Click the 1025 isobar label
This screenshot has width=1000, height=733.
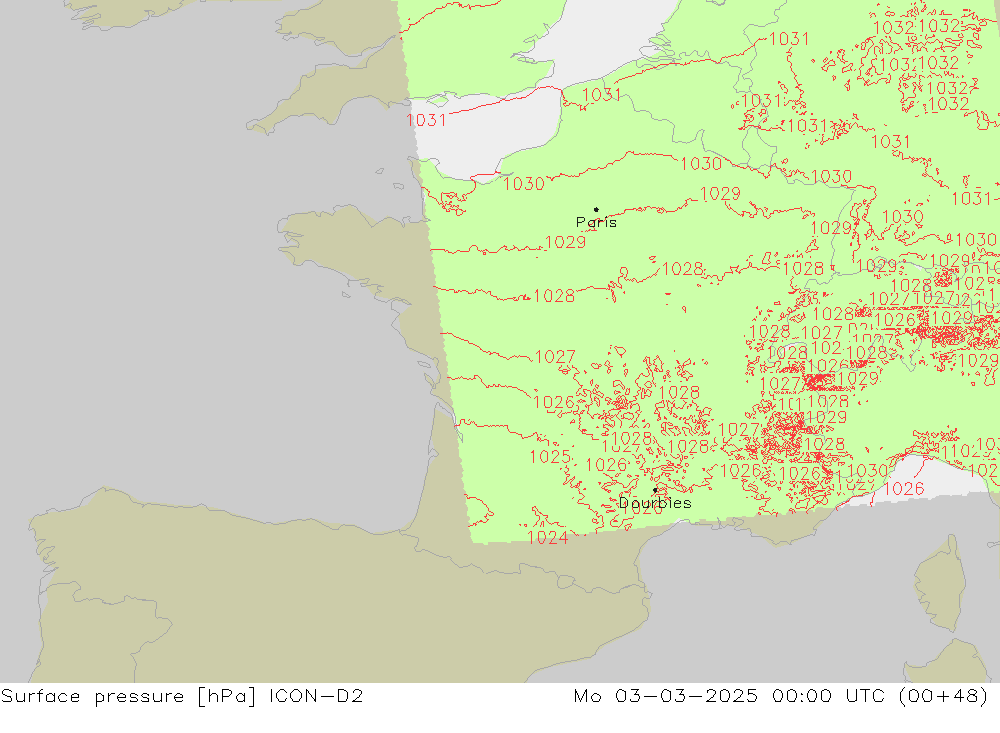(550, 457)
